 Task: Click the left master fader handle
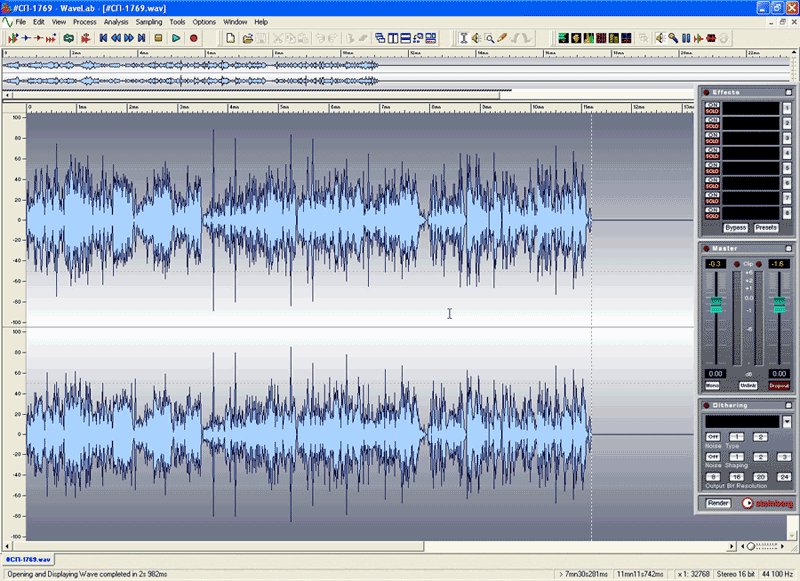[715, 307]
